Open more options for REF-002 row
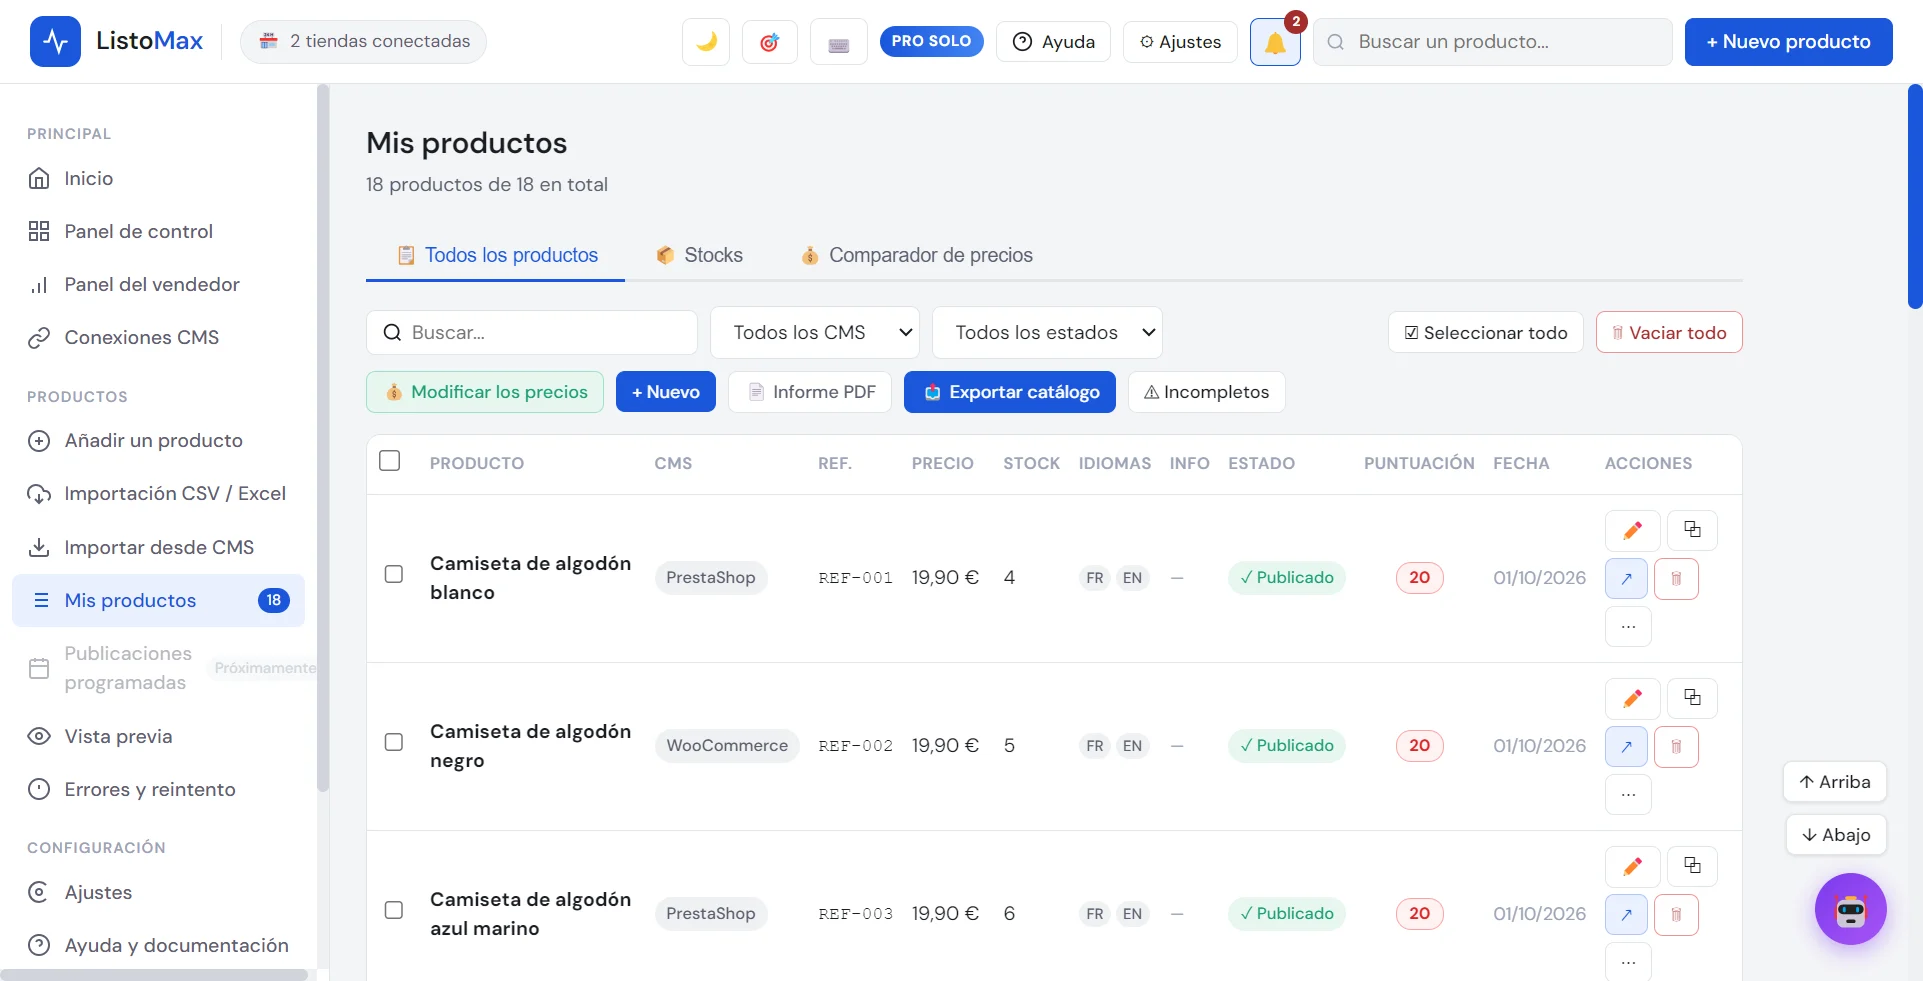The height and width of the screenshot is (981, 1923). click(x=1628, y=795)
